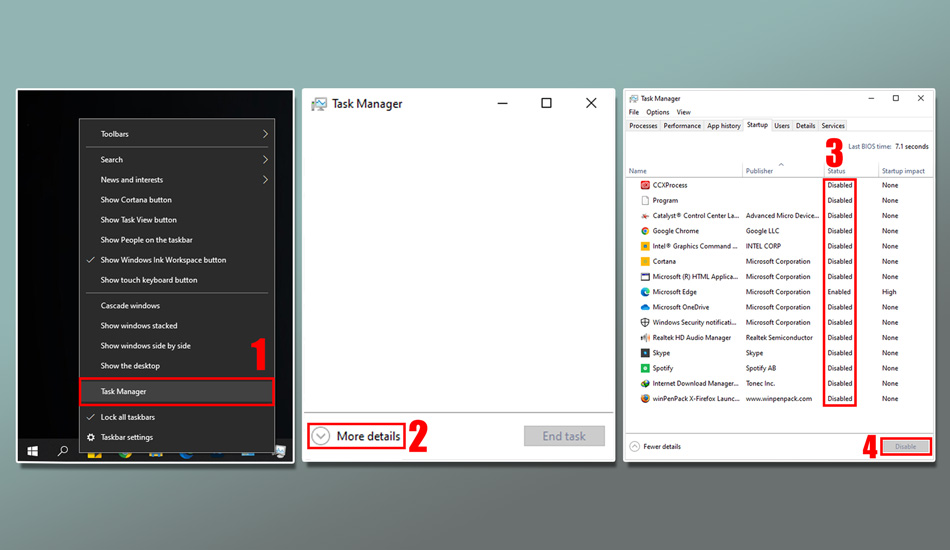Select the Skype startup icon
Viewport: 950px width, 550px height.
[x=645, y=353]
